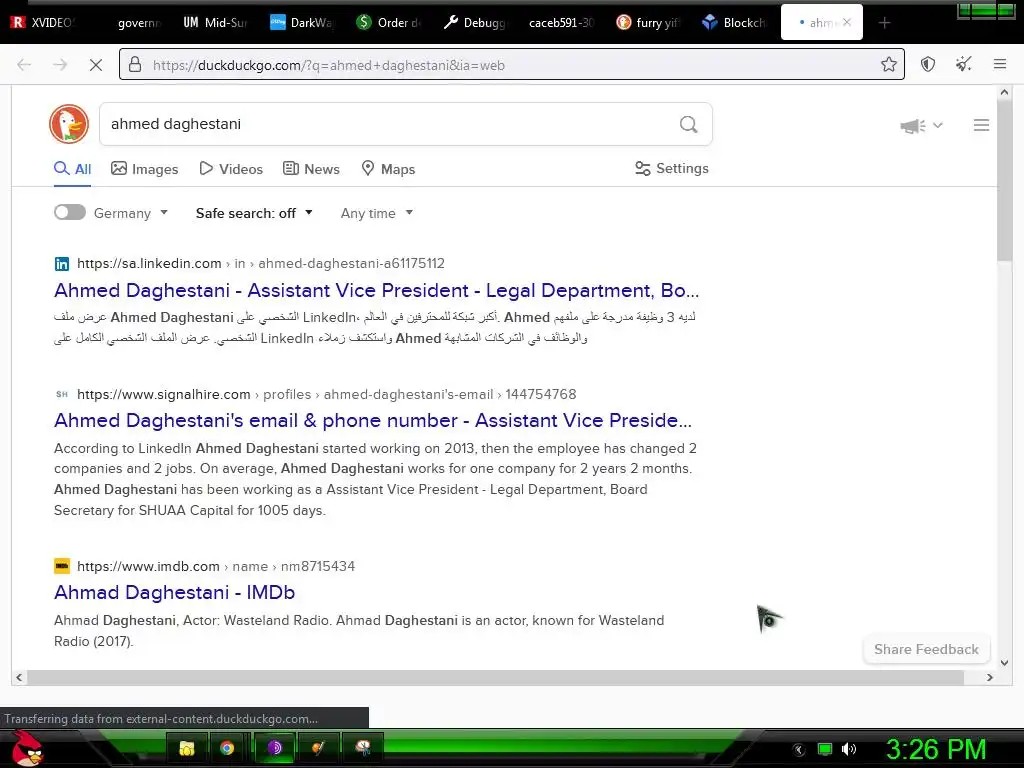The height and width of the screenshot is (768, 1024).
Task: Open Ahmad Daghestani - IMDb result
Action: click(174, 592)
